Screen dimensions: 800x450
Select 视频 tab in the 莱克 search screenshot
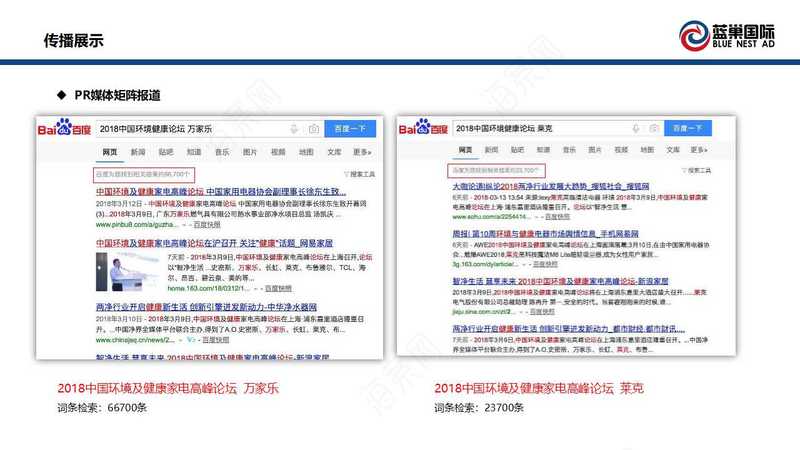click(621, 150)
